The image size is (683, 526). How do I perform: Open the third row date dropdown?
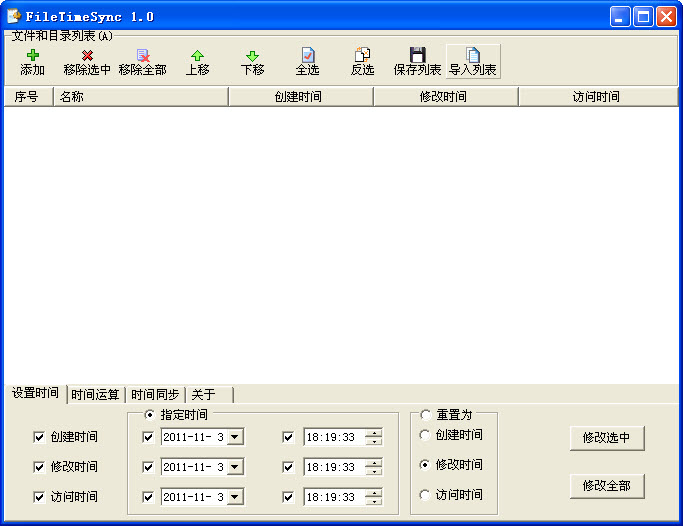click(x=235, y=497)
